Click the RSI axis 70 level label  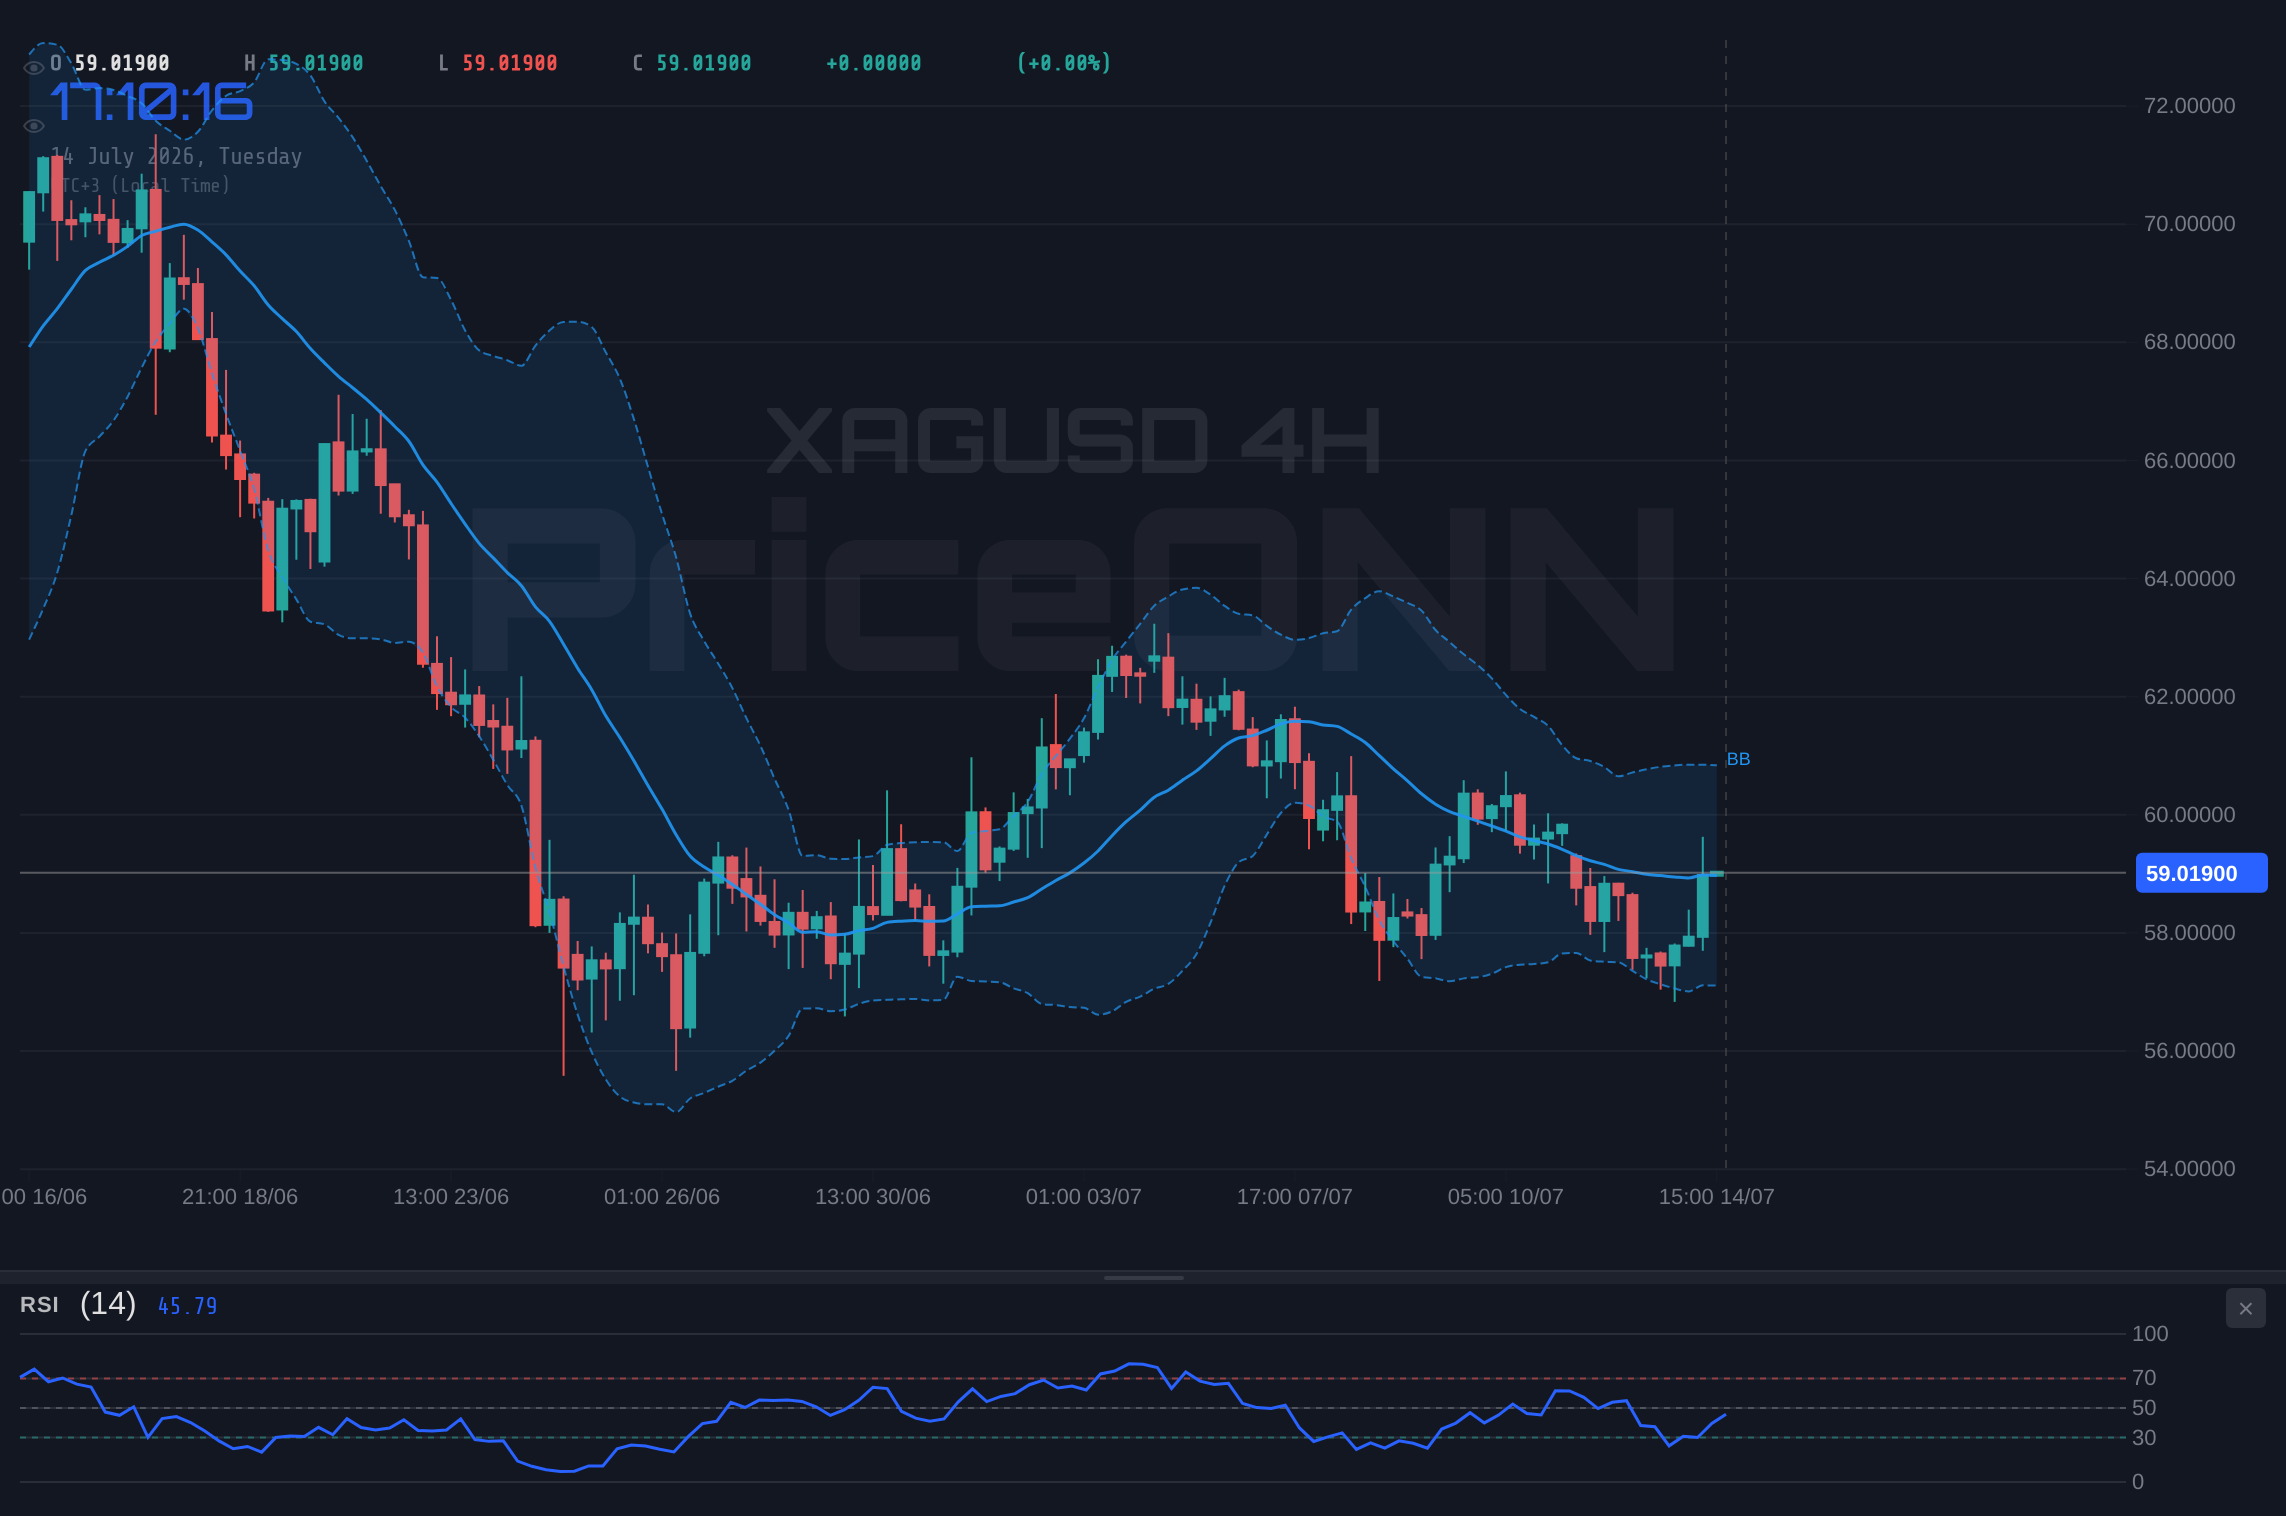pyautogui.click(x=2144, y=1378)
